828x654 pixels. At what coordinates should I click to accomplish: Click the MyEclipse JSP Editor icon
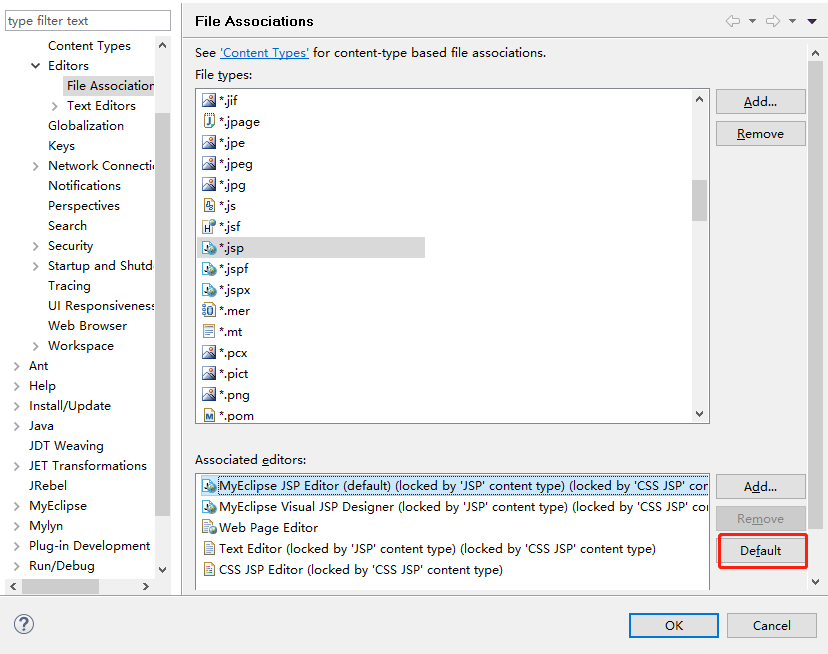point(209,486)
